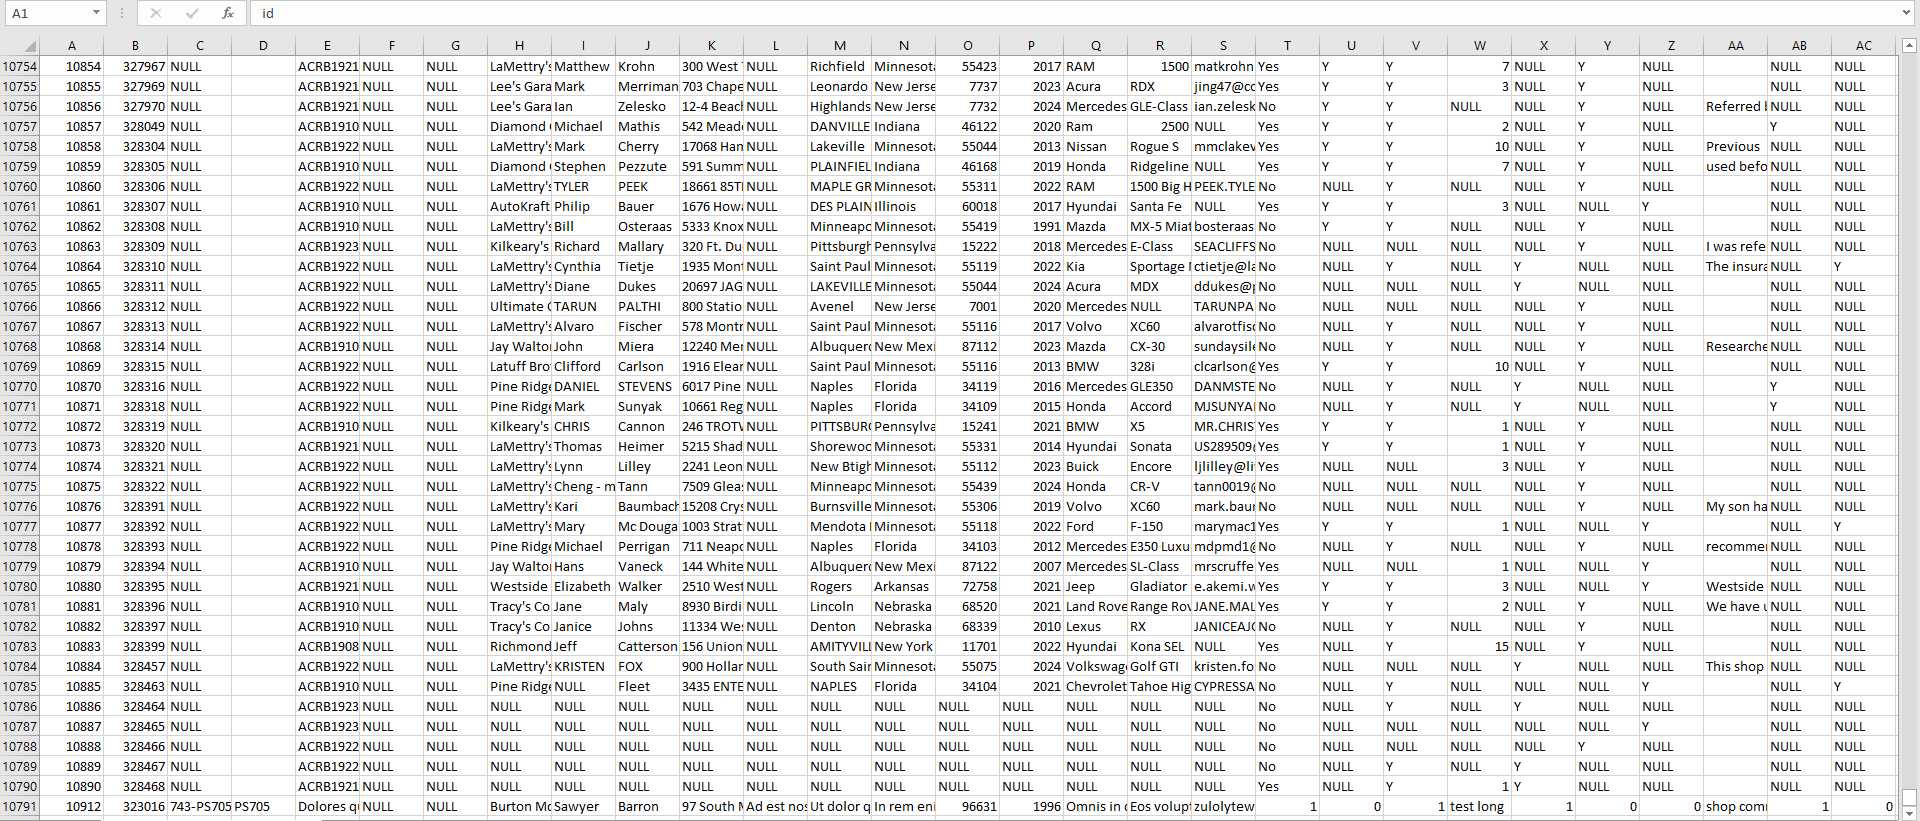Click cell with first name Matthew
Image resolution: width=1920 pixels, height=821 pixels.
point(583,66)
